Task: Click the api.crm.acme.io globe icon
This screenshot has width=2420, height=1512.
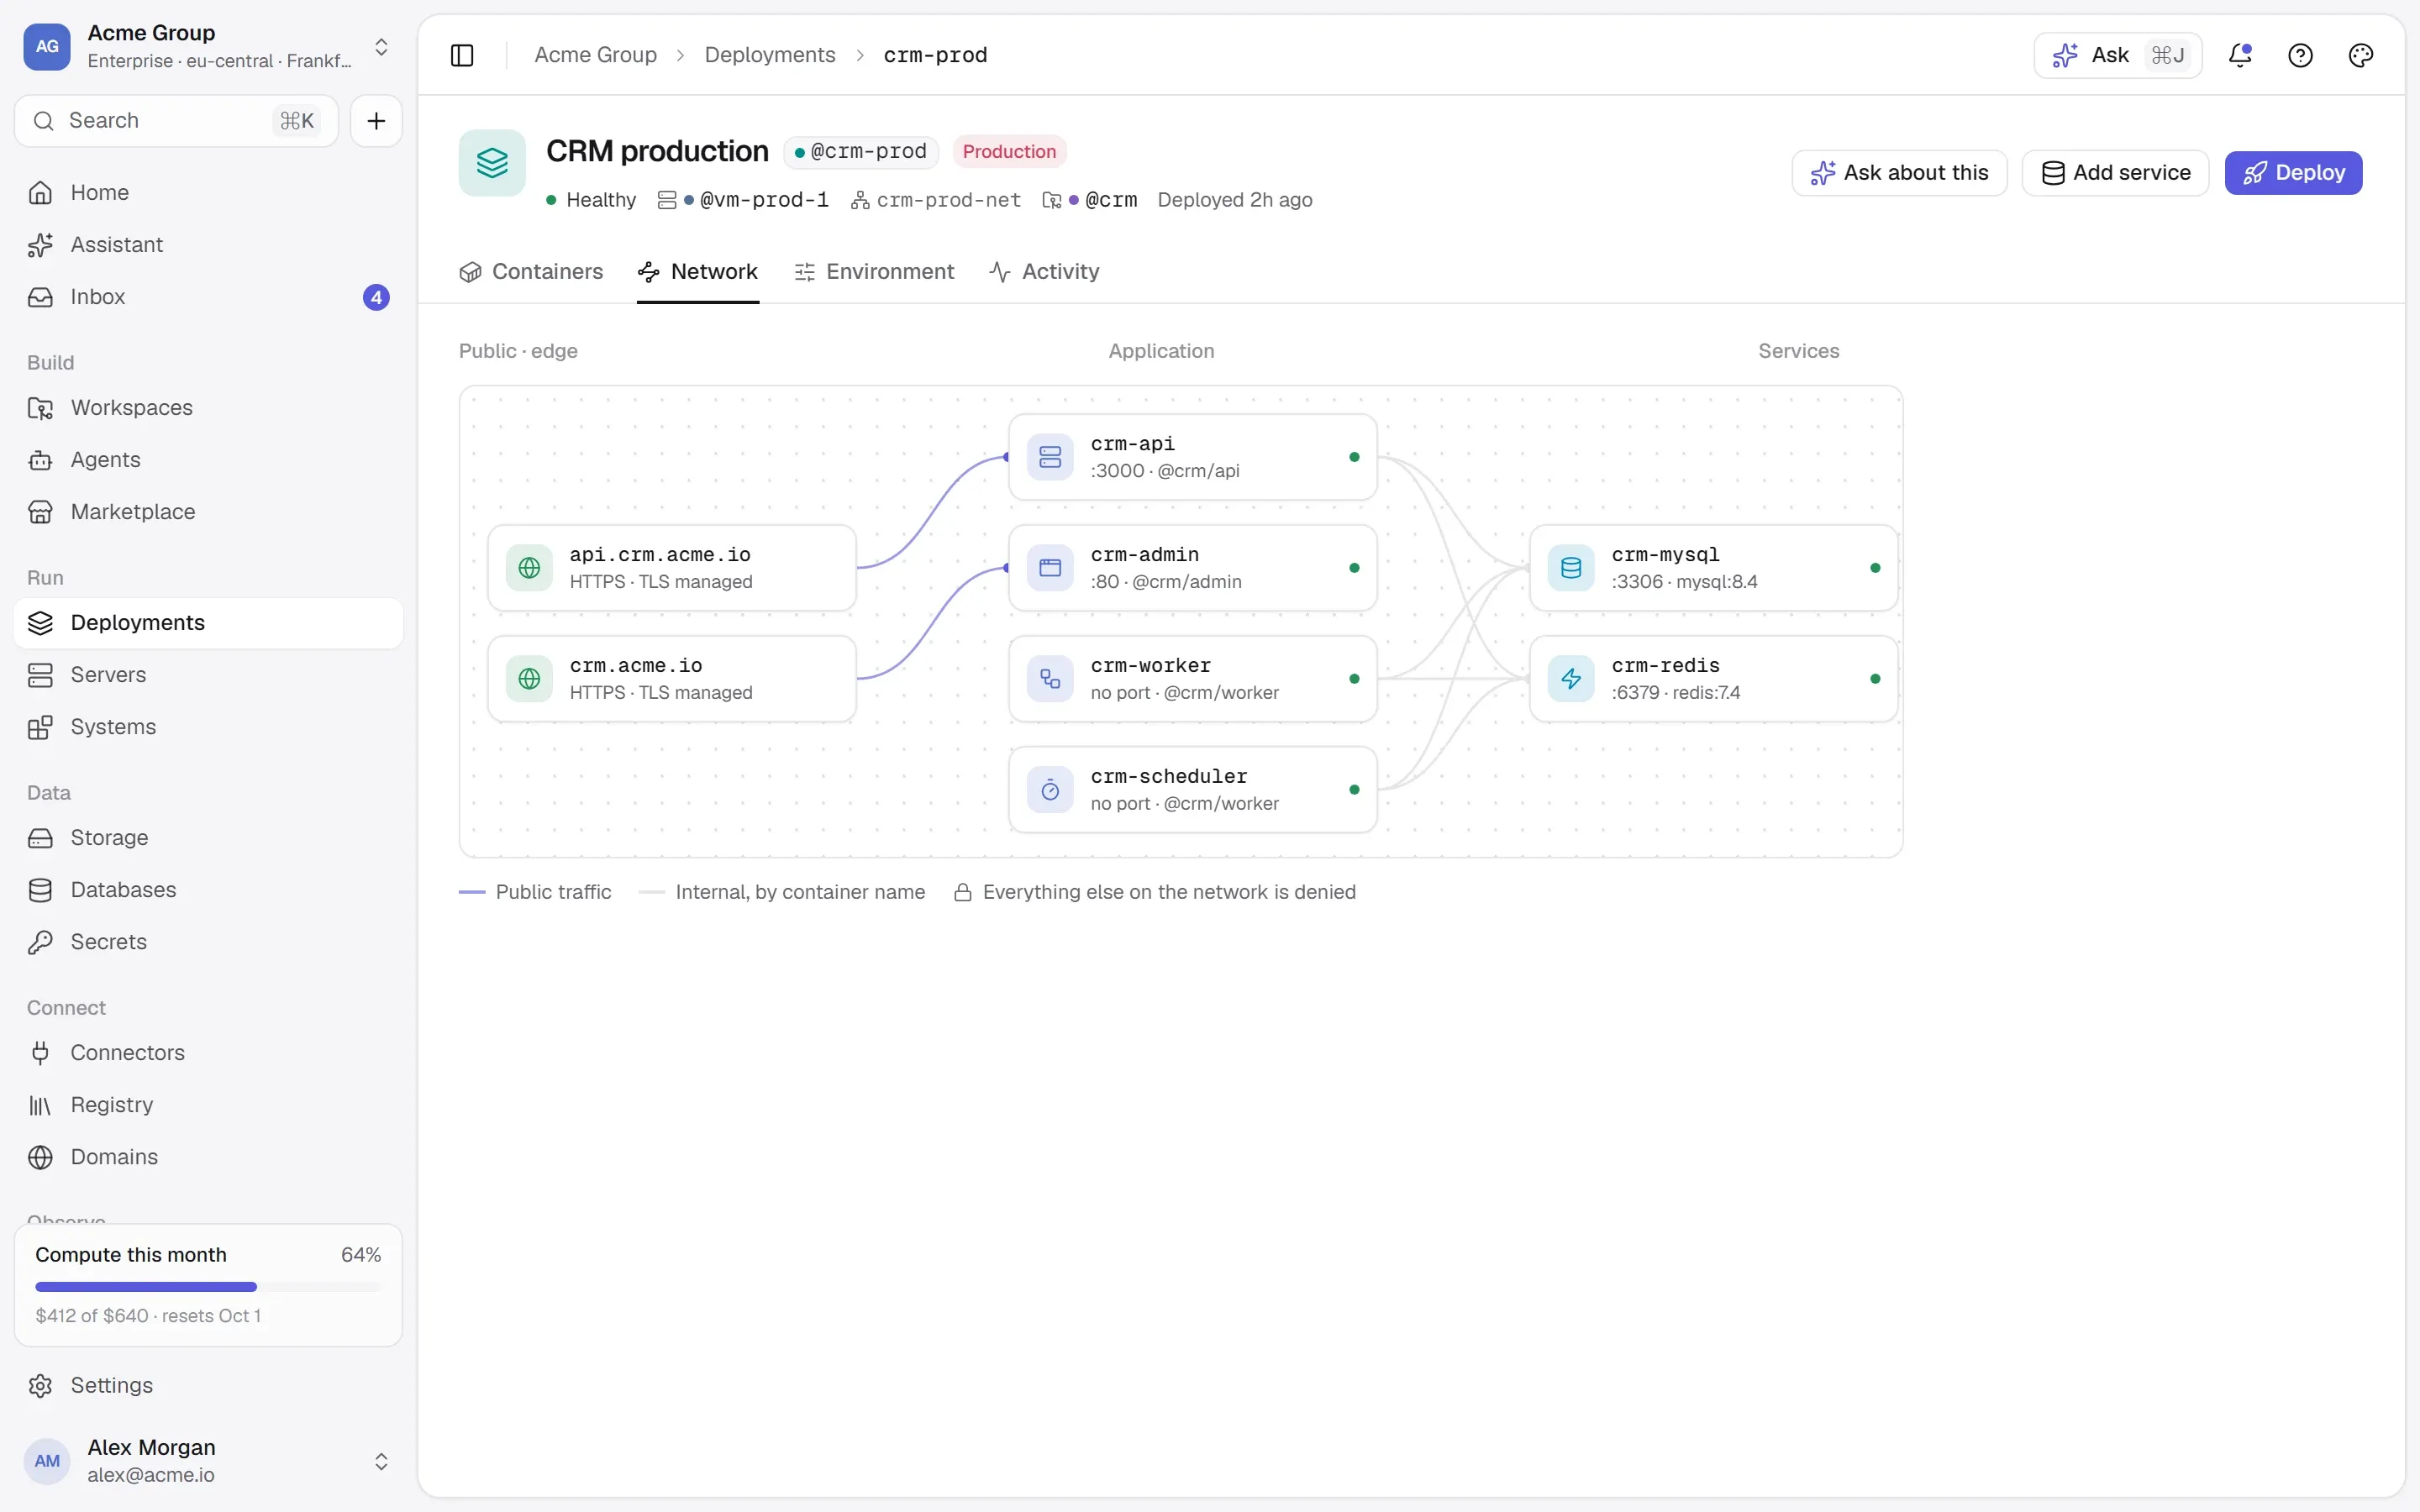Action: pyautogui.click(x=529, y=568)
